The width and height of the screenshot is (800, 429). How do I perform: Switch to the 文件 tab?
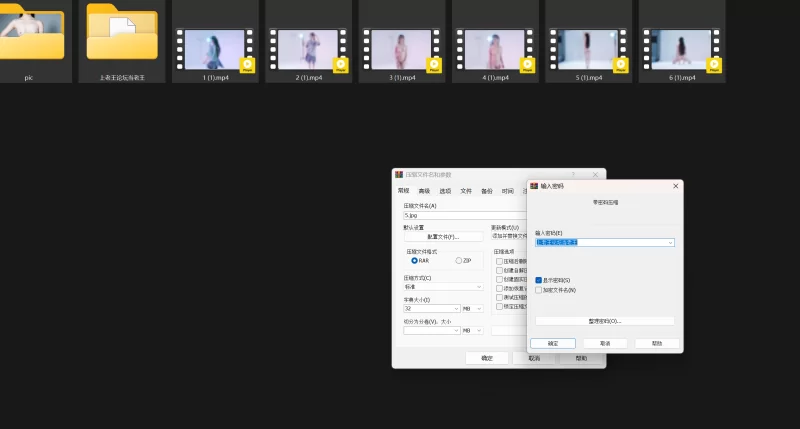click(465, 190)
